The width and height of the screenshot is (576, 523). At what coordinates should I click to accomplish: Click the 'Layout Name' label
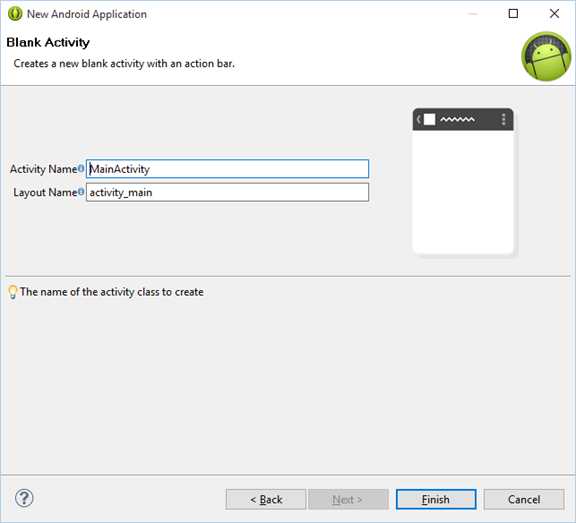point(45,192)
